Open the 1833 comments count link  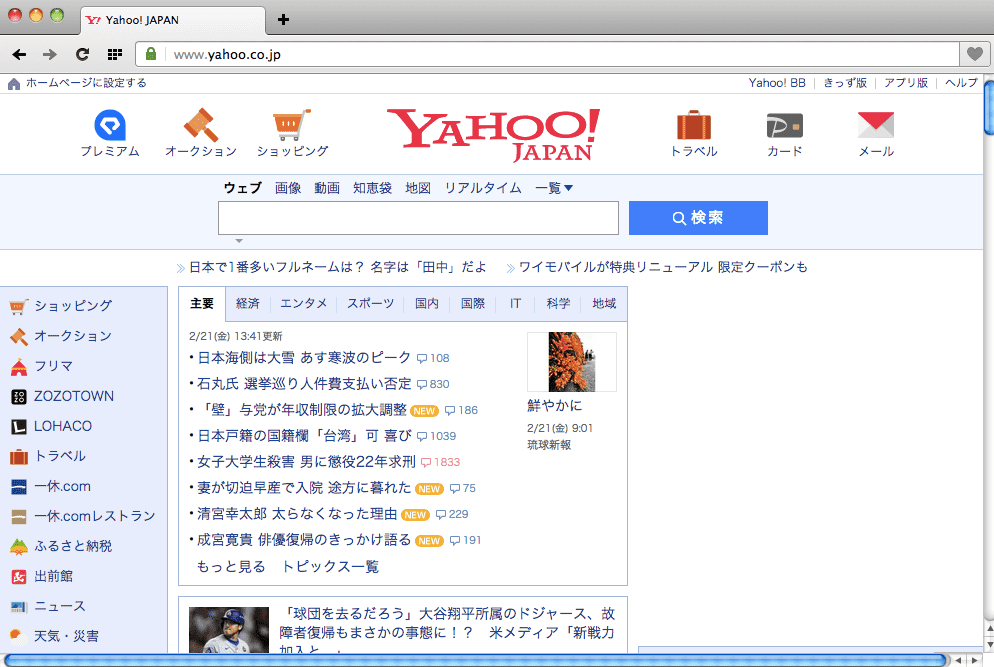point(441,462)
